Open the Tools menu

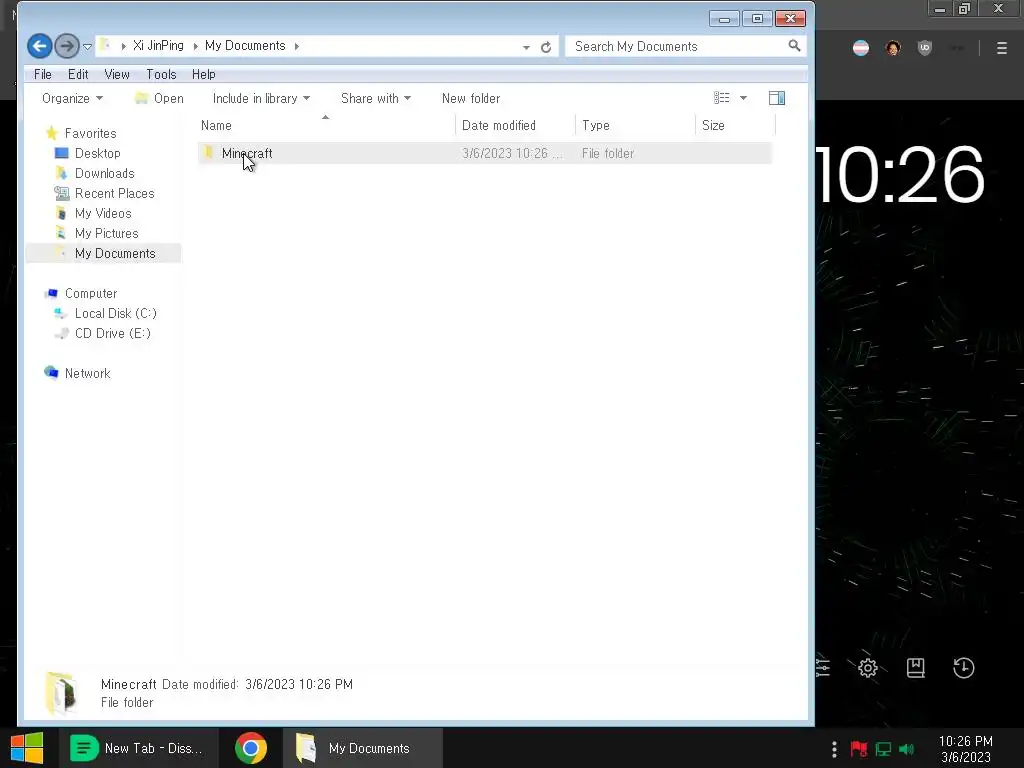coord(161,74)
